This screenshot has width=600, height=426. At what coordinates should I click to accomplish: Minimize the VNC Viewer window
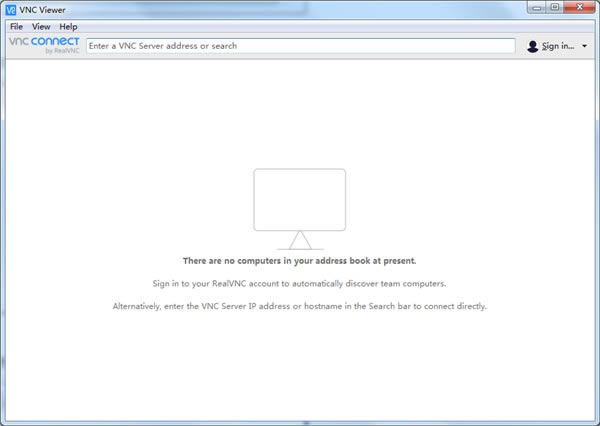tap(536, 7)
